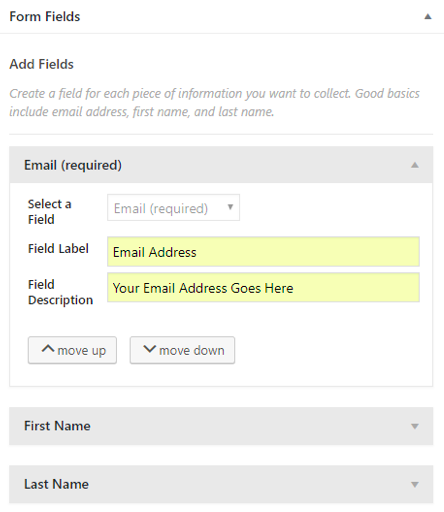The height and width of the screenshot is (512, 444).
Task: Open the Select a Field dropdown arrow
Action: [x=230, y=207]
